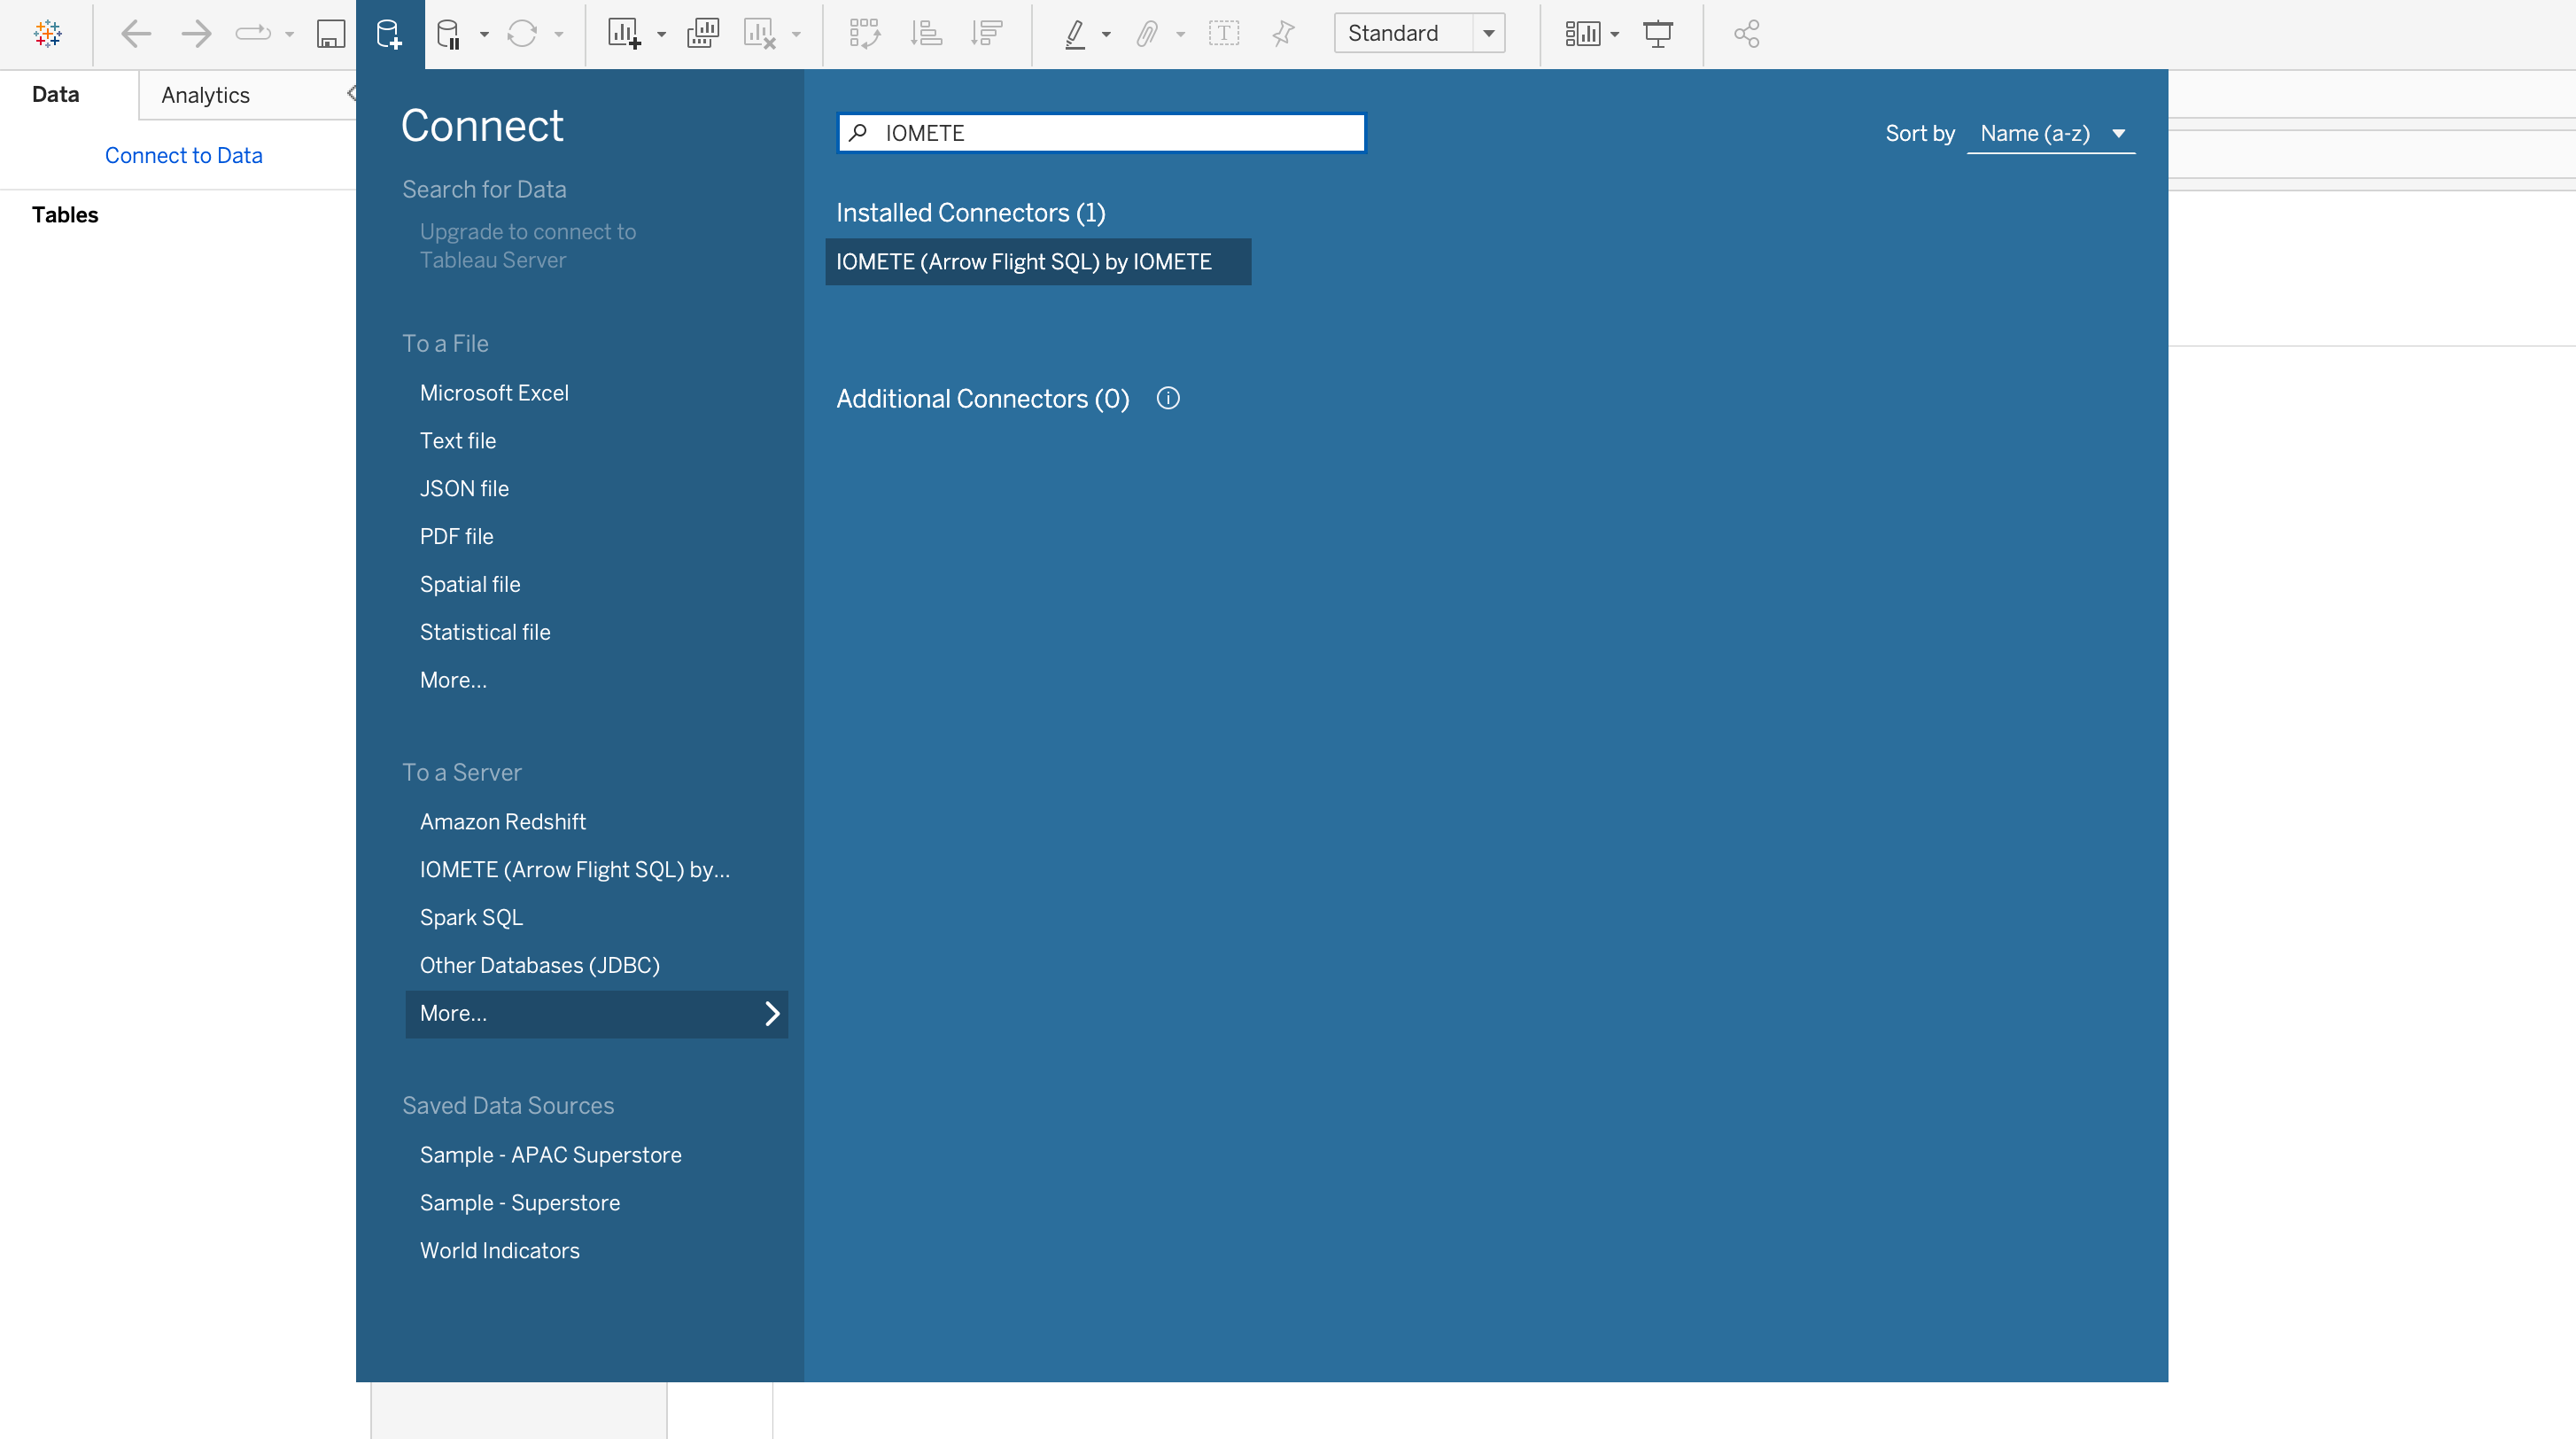Viewport: 2576px width, 1439px height.
Task: Open the Run Update dropdown arrow
Action: point(559,34)
